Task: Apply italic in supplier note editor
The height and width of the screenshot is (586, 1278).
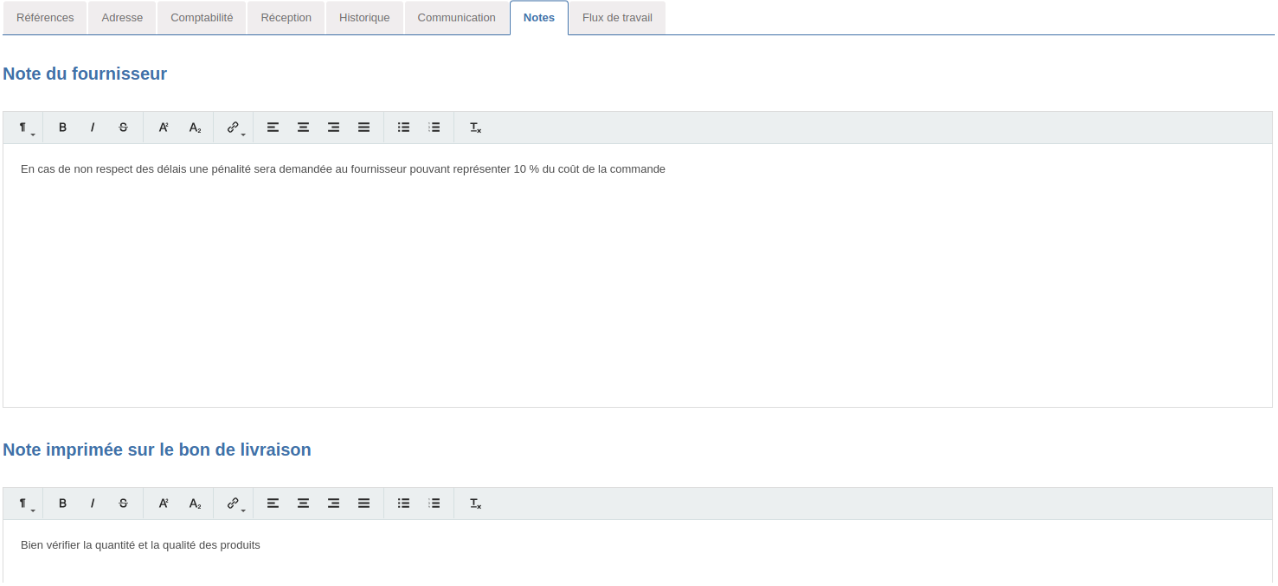Action: [93, 128]
